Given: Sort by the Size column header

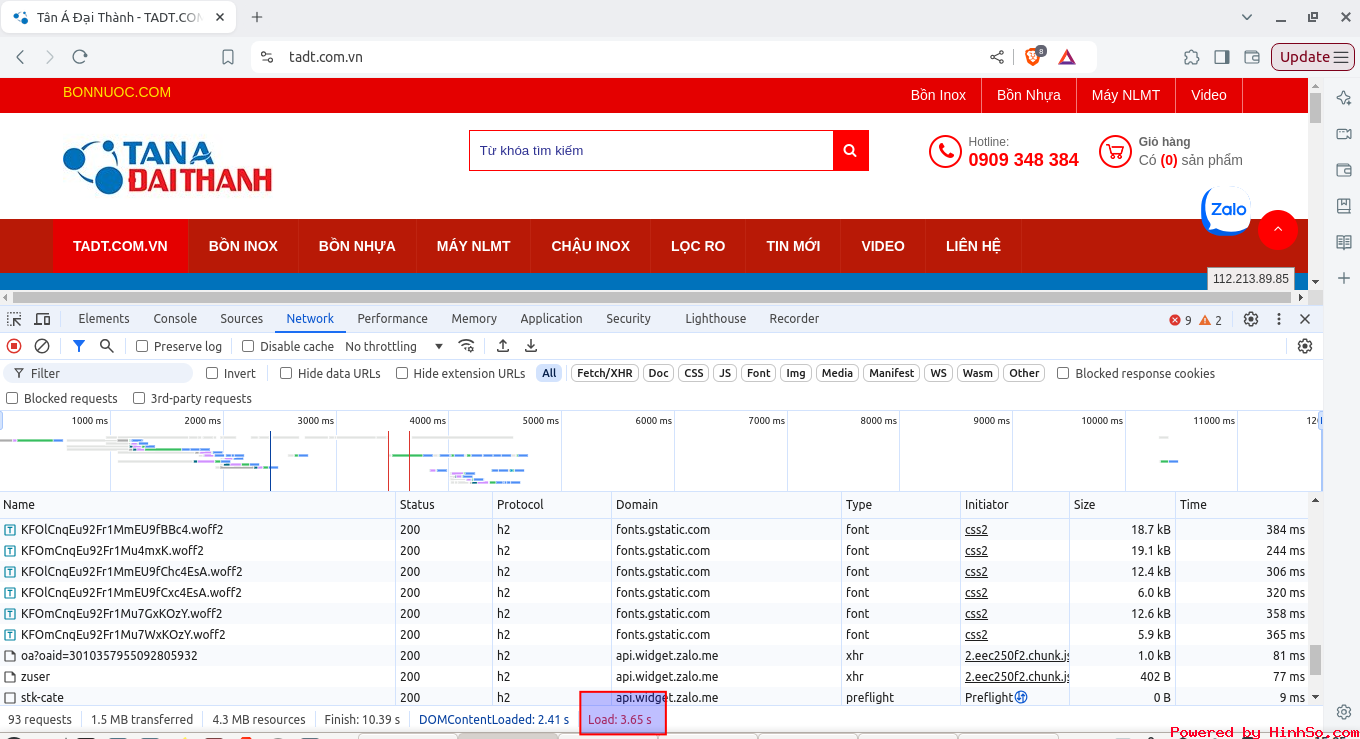Looking at the screenshot, I should 1122,504.
